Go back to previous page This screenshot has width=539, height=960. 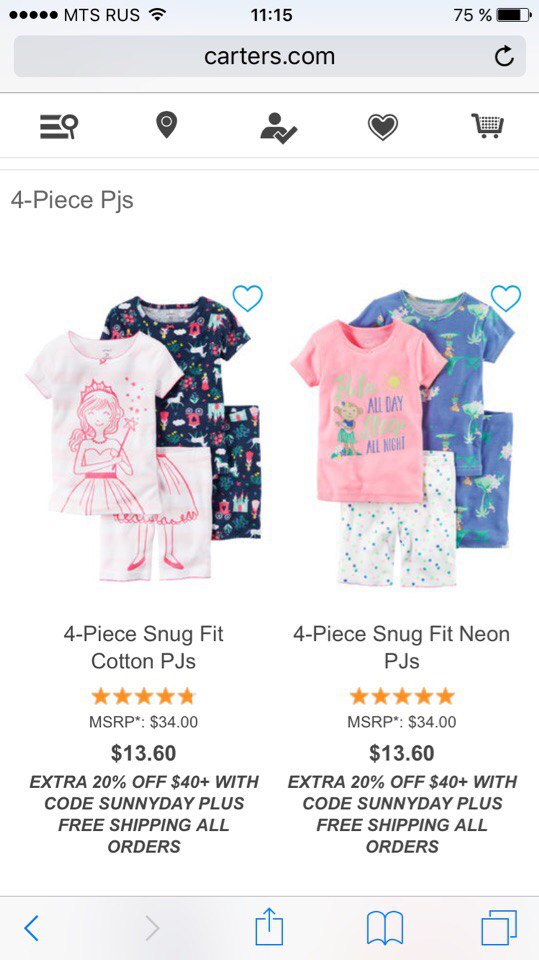[31, 928]
